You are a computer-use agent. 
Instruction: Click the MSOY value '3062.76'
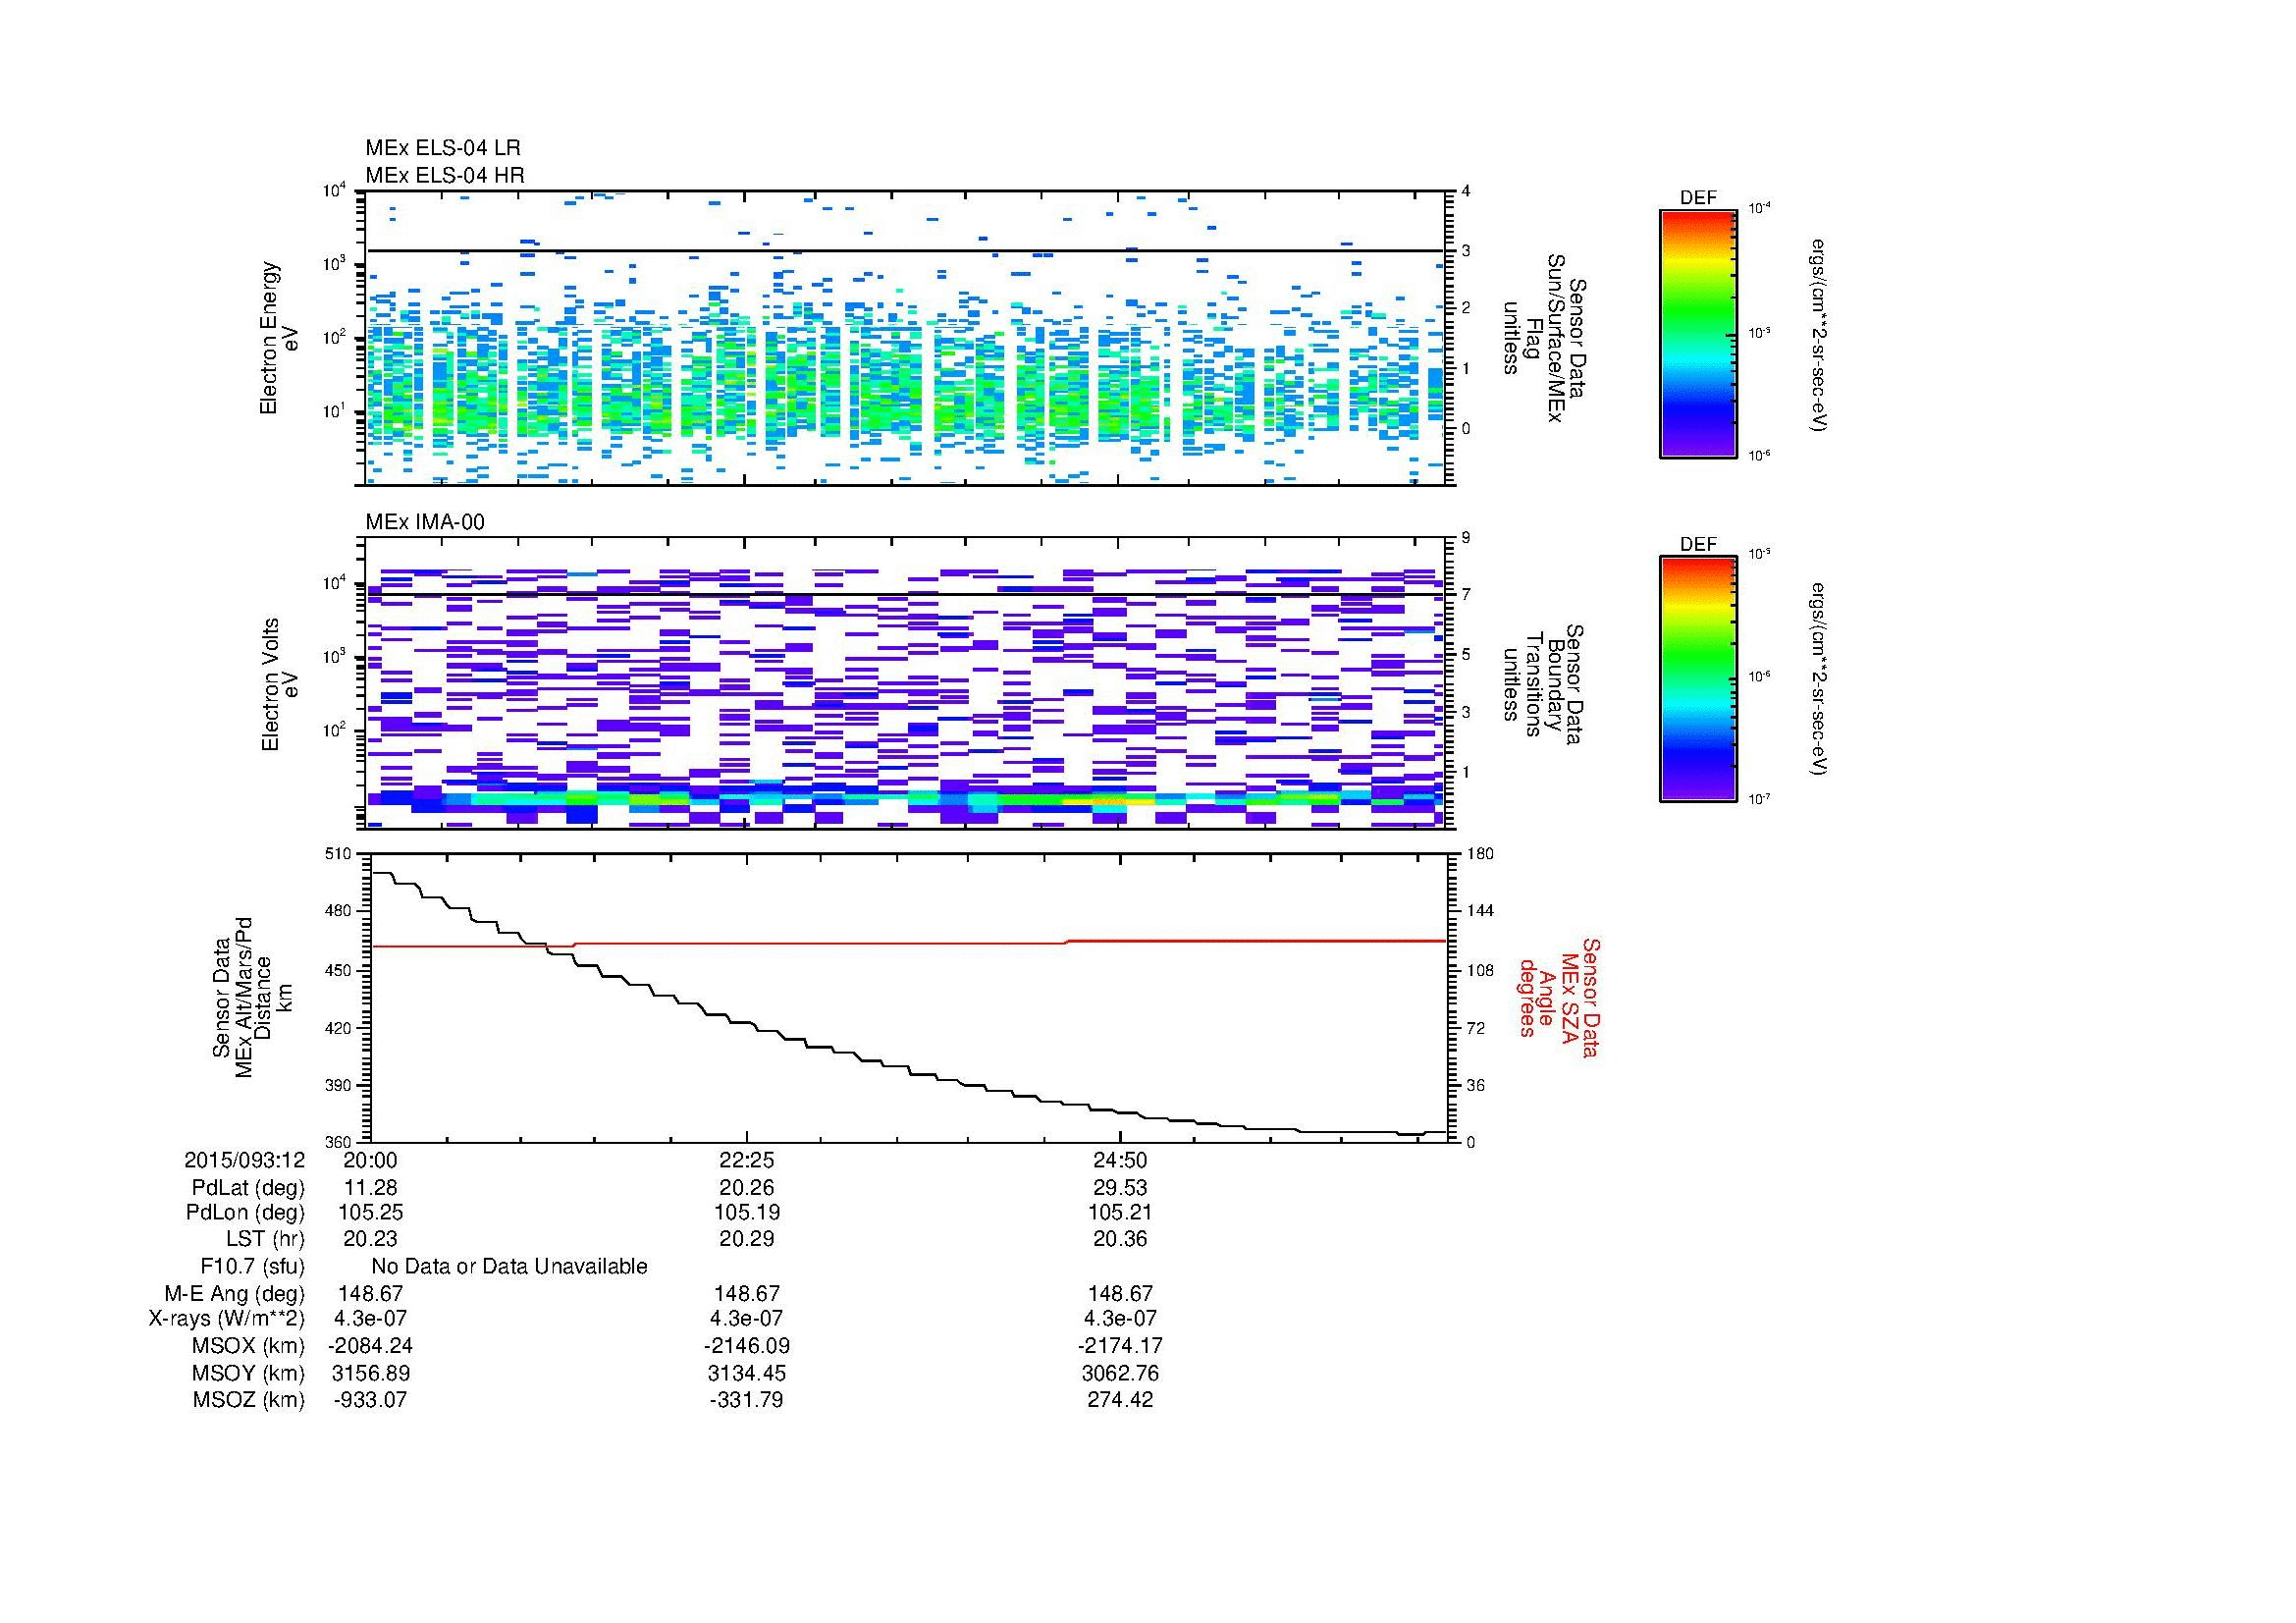click(x=1120, y=1373)
